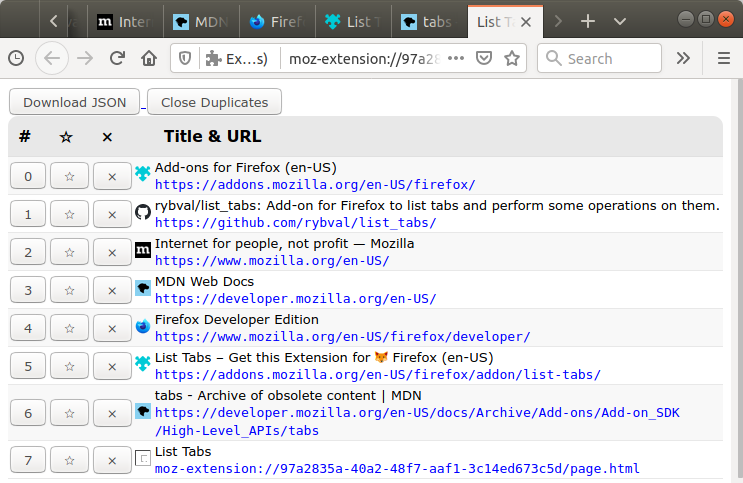This screenshot has height=483, width=743.
Task: Close the MDN Web Docs row tab
Action: [x=112, y=290]
